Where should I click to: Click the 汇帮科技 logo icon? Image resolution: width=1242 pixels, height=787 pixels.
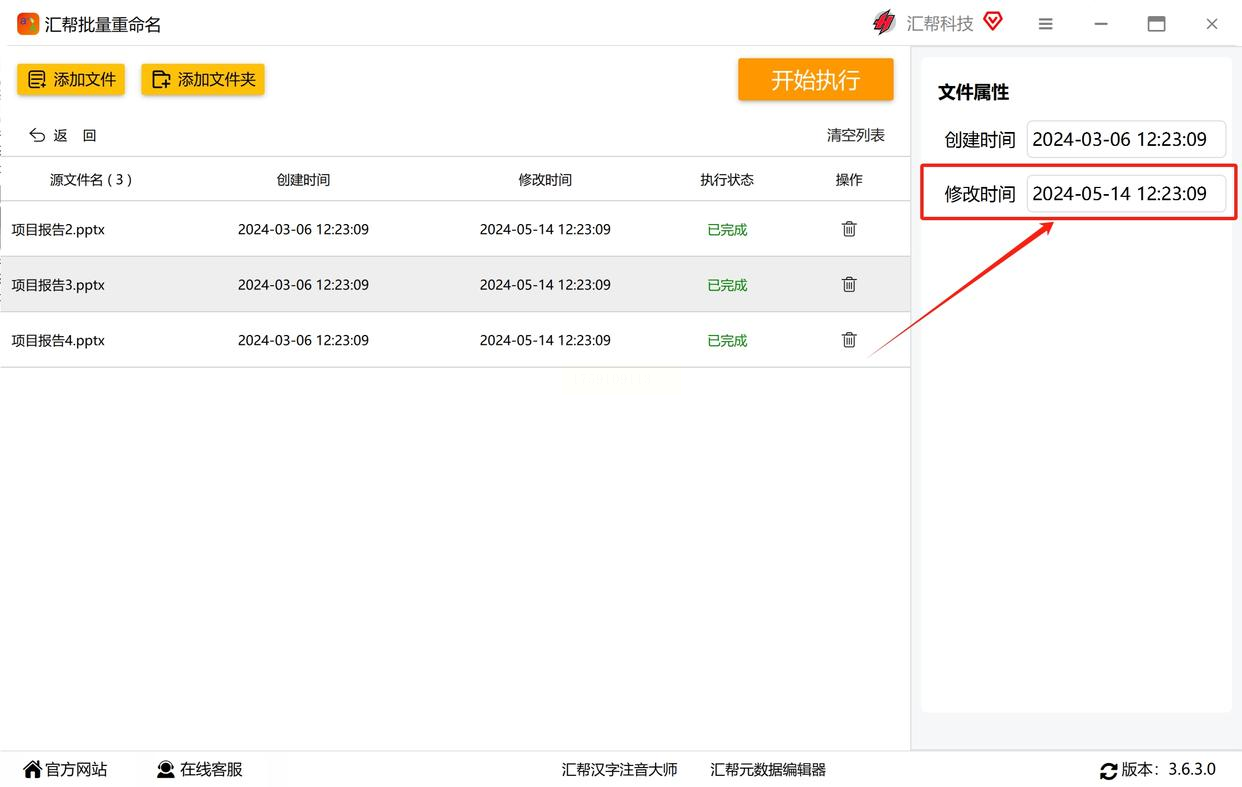point(884,23)
